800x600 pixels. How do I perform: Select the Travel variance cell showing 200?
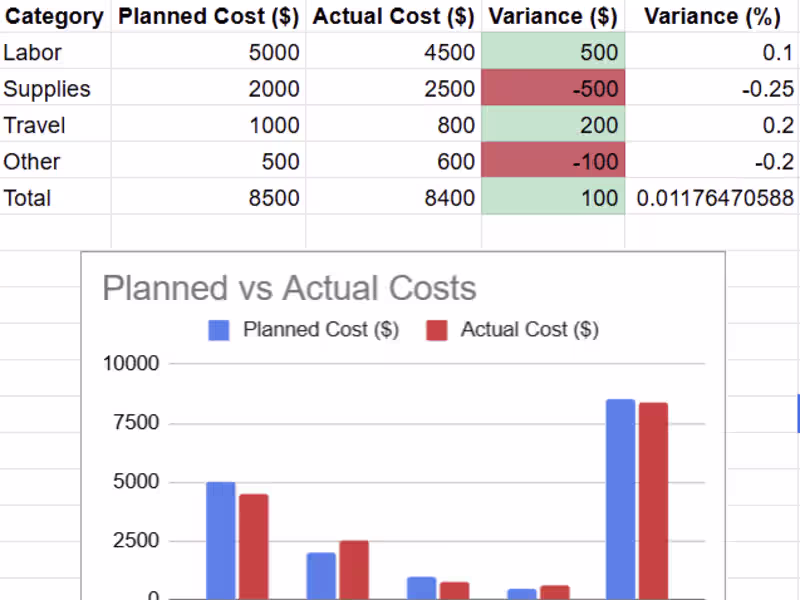tap(553, 125)
